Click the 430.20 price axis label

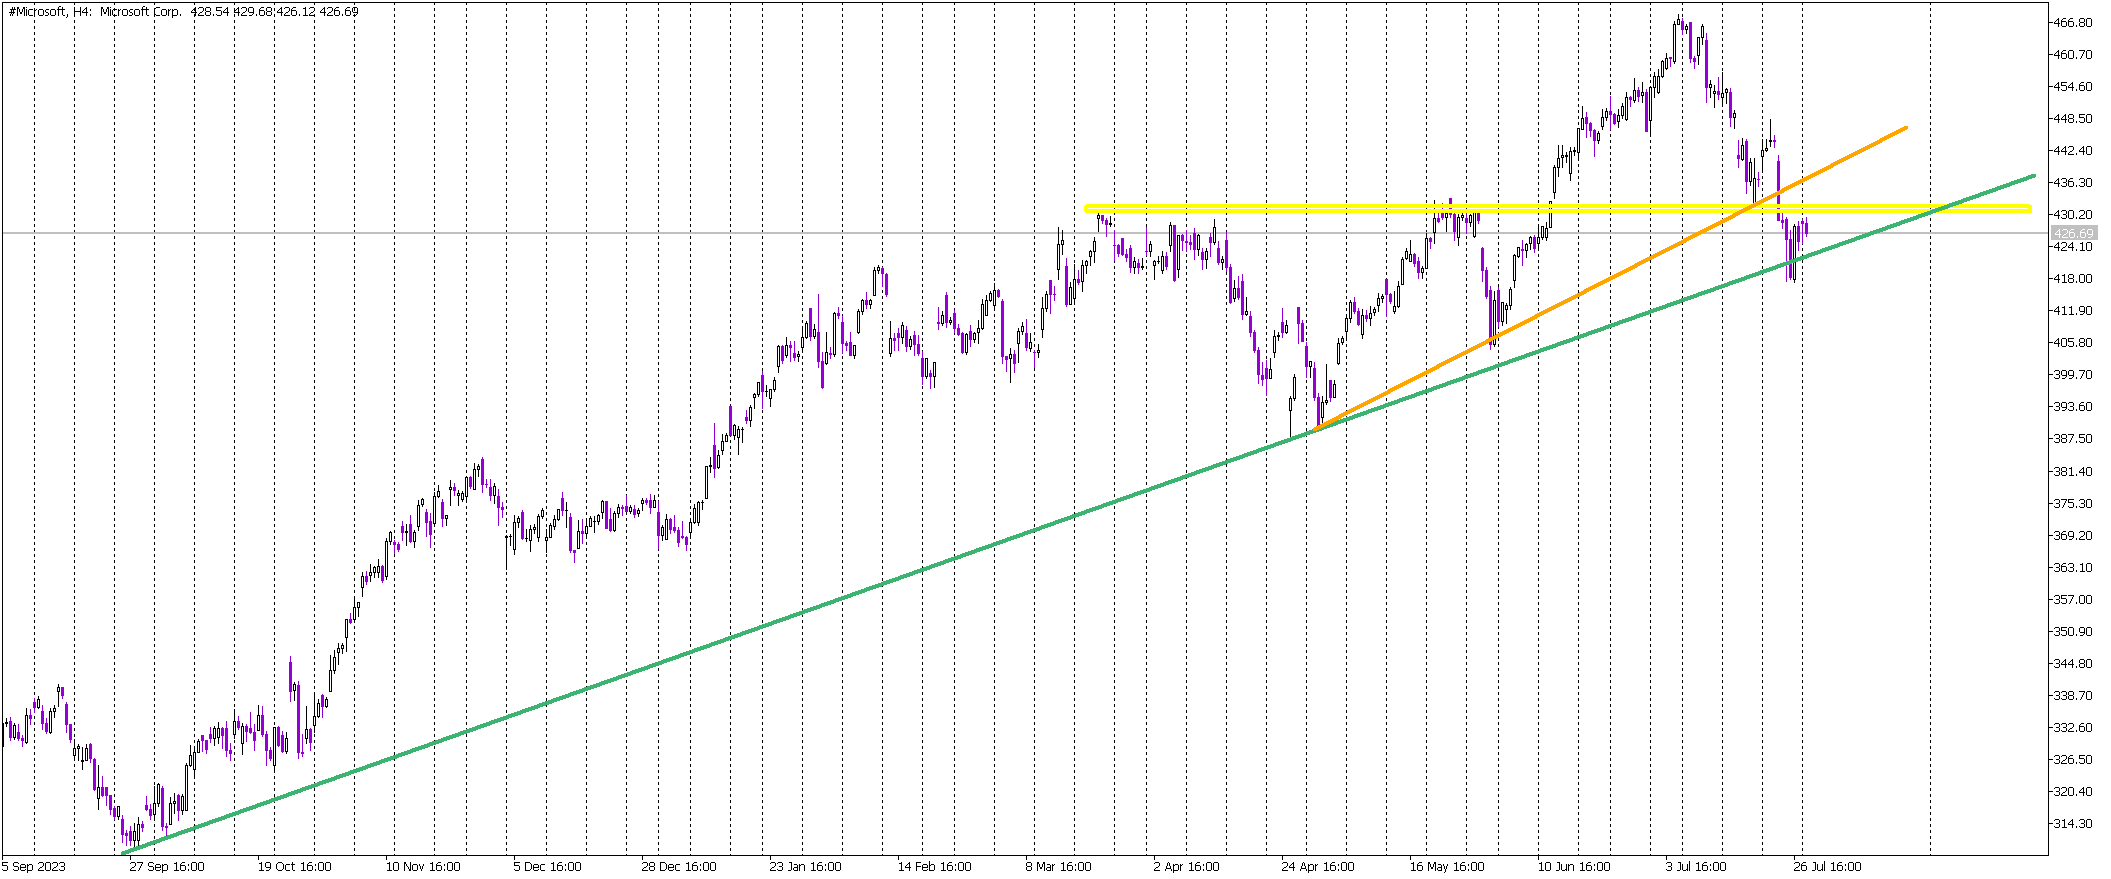coord(2071,214)
